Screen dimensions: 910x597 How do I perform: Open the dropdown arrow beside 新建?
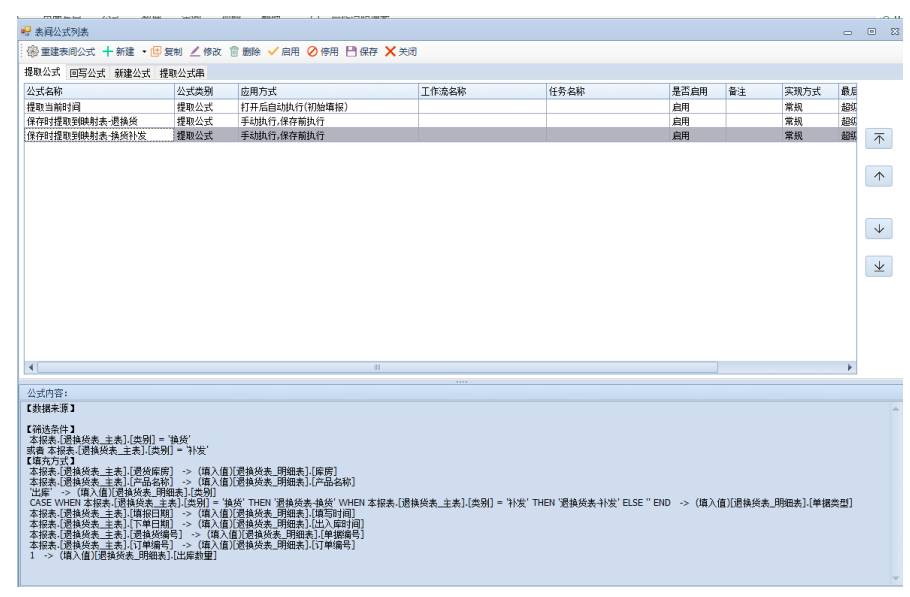click(x=144, y=51)
